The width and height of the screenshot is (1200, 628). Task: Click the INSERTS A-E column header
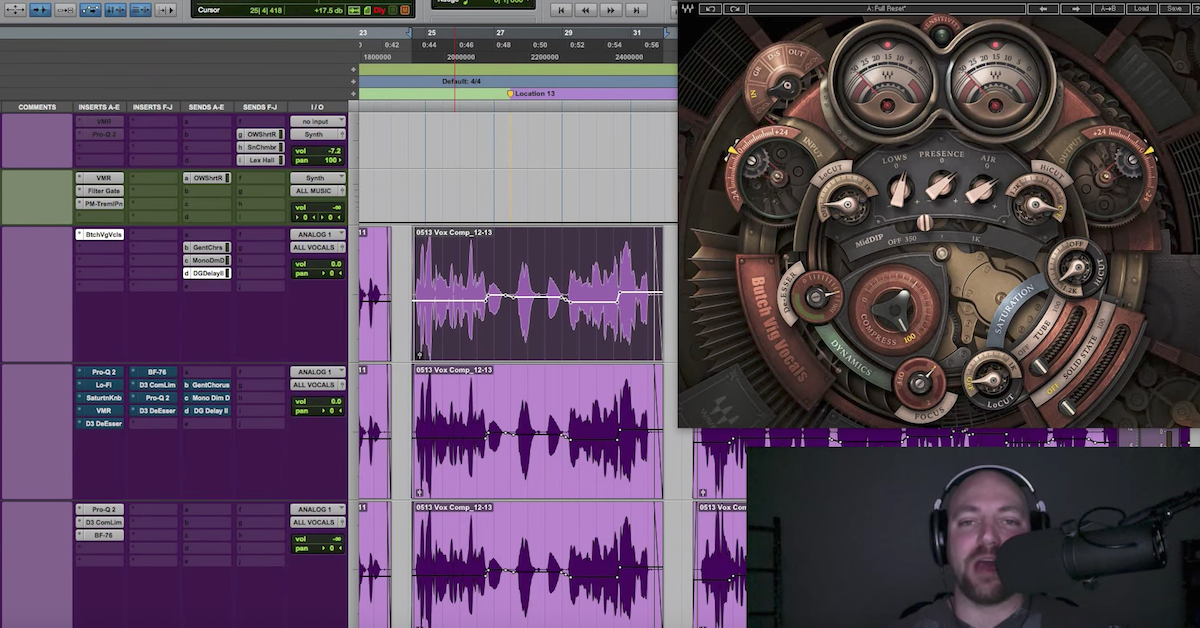(x=99, y=107)
